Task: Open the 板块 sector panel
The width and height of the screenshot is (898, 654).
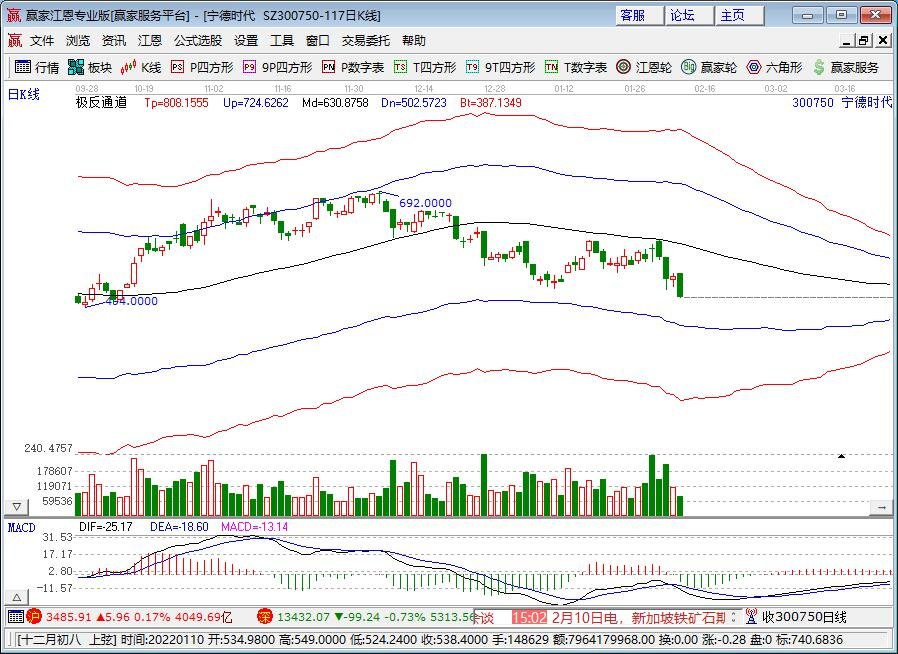Action: point(89,68)
